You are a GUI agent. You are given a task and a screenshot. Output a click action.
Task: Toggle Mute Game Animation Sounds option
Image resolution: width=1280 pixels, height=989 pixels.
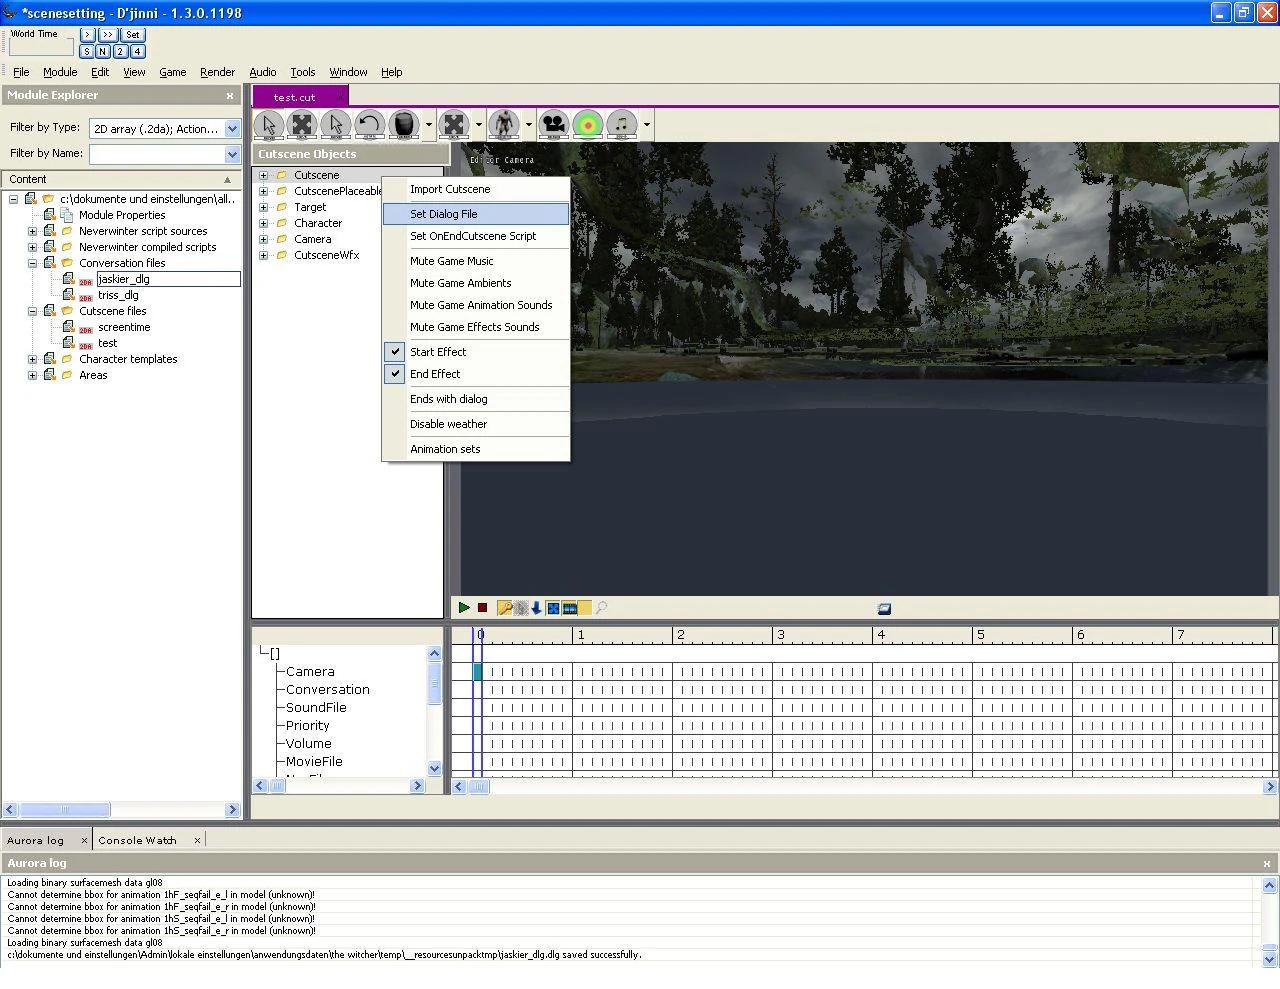476,305
